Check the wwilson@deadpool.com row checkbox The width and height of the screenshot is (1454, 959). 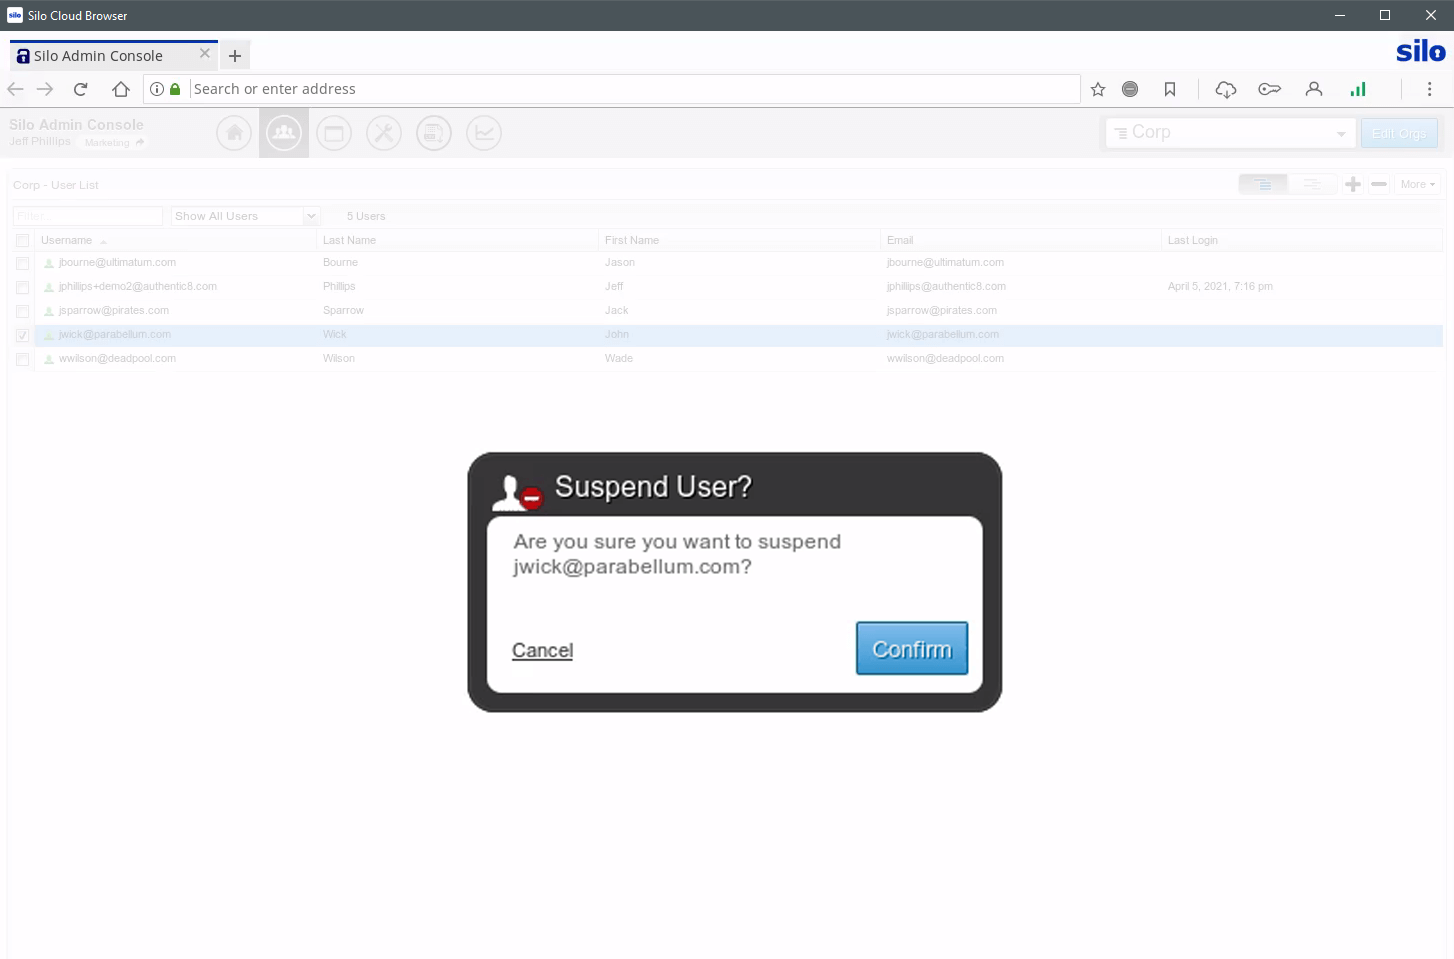22,359
